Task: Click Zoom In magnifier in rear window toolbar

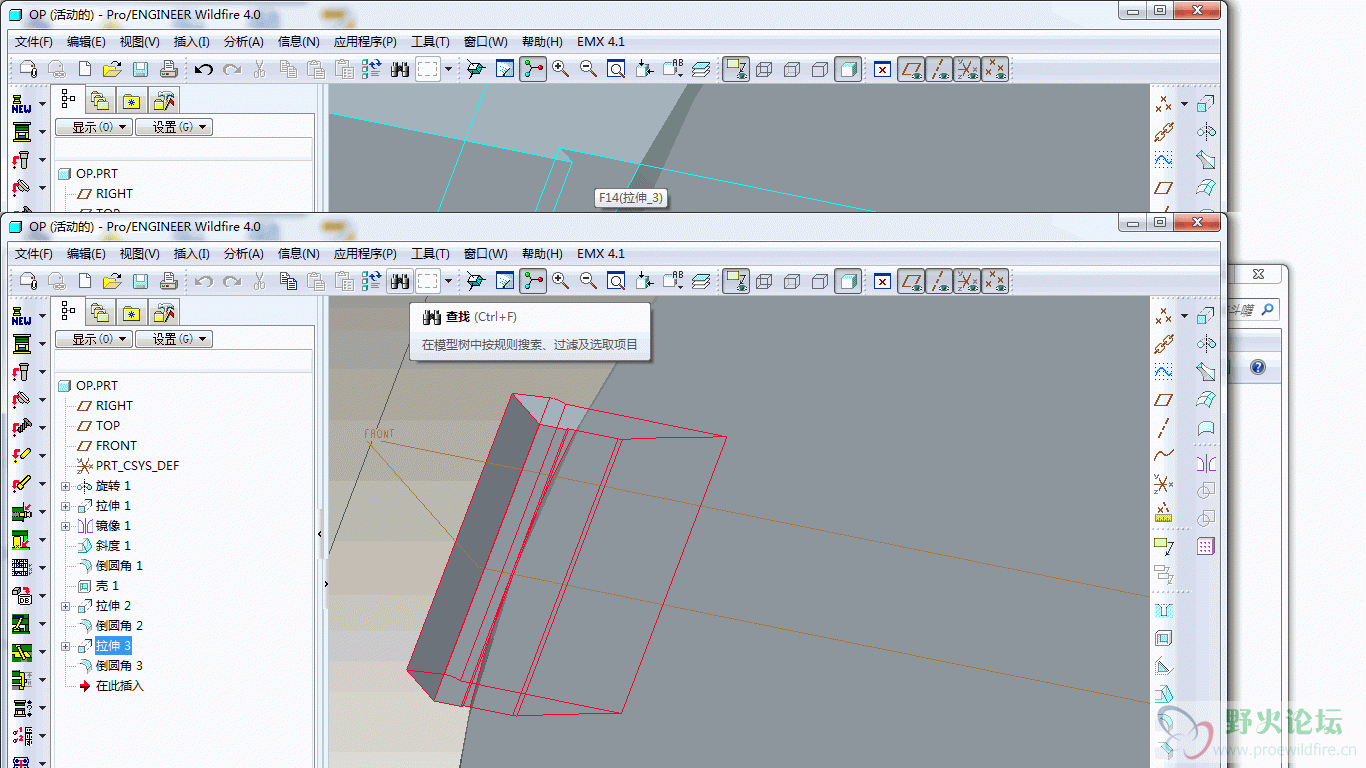Action: tap(560, 70)
